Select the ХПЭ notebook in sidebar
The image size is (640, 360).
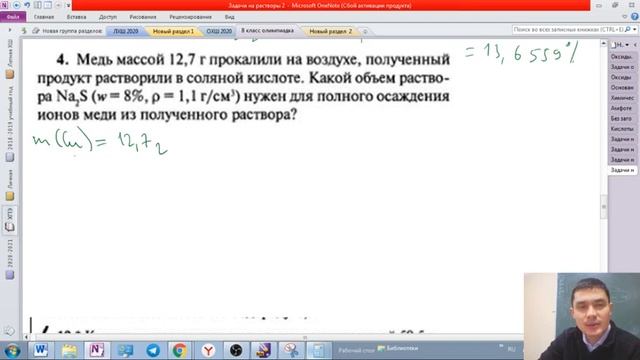tap(10, 220)
